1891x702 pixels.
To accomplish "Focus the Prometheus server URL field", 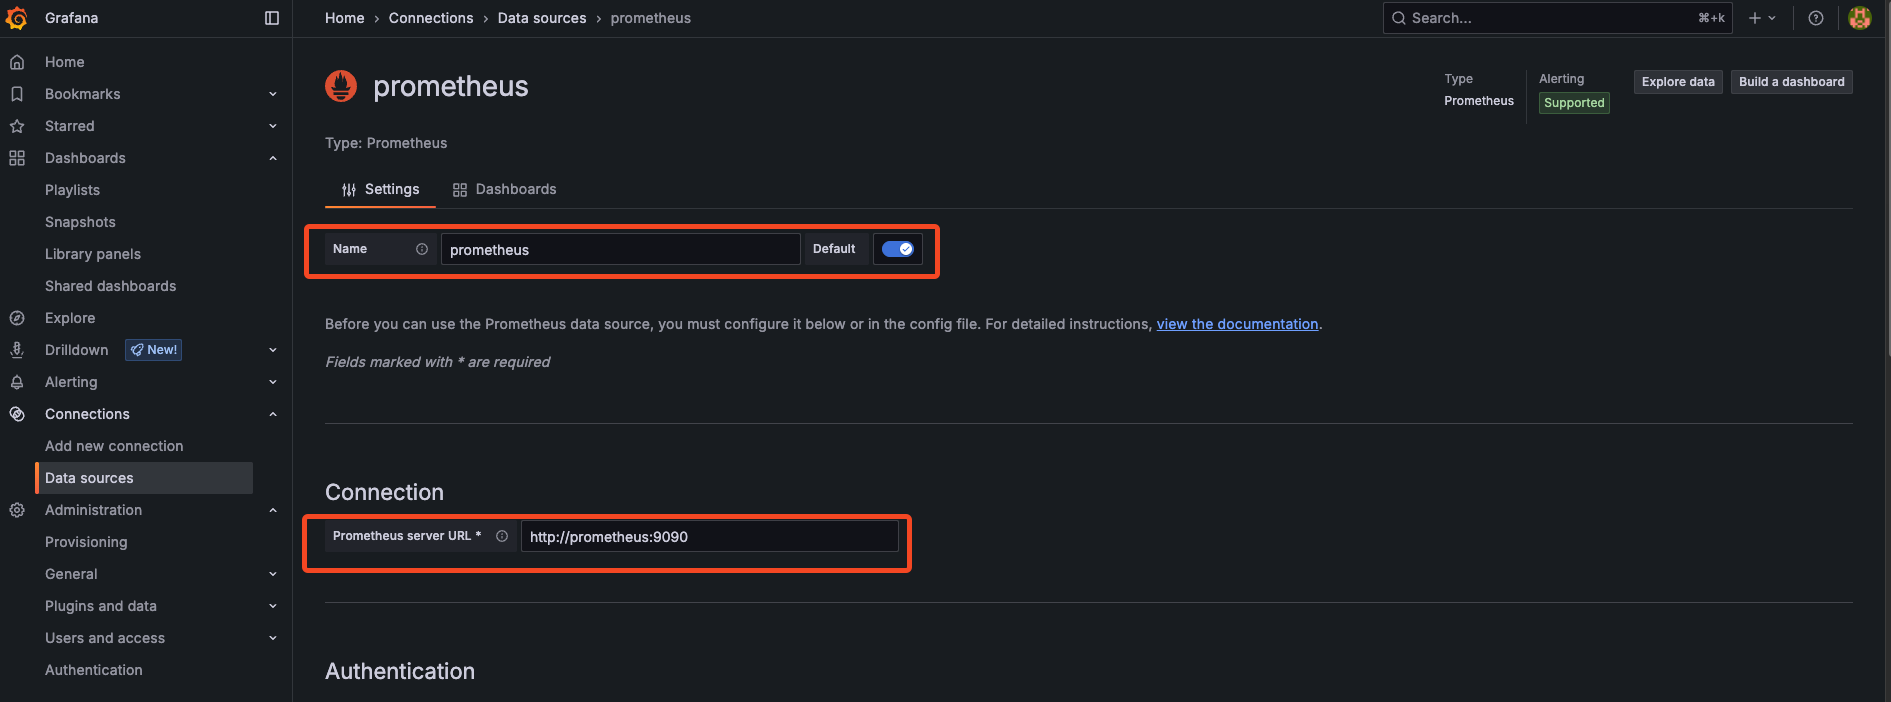I will [x=709, y=536].
